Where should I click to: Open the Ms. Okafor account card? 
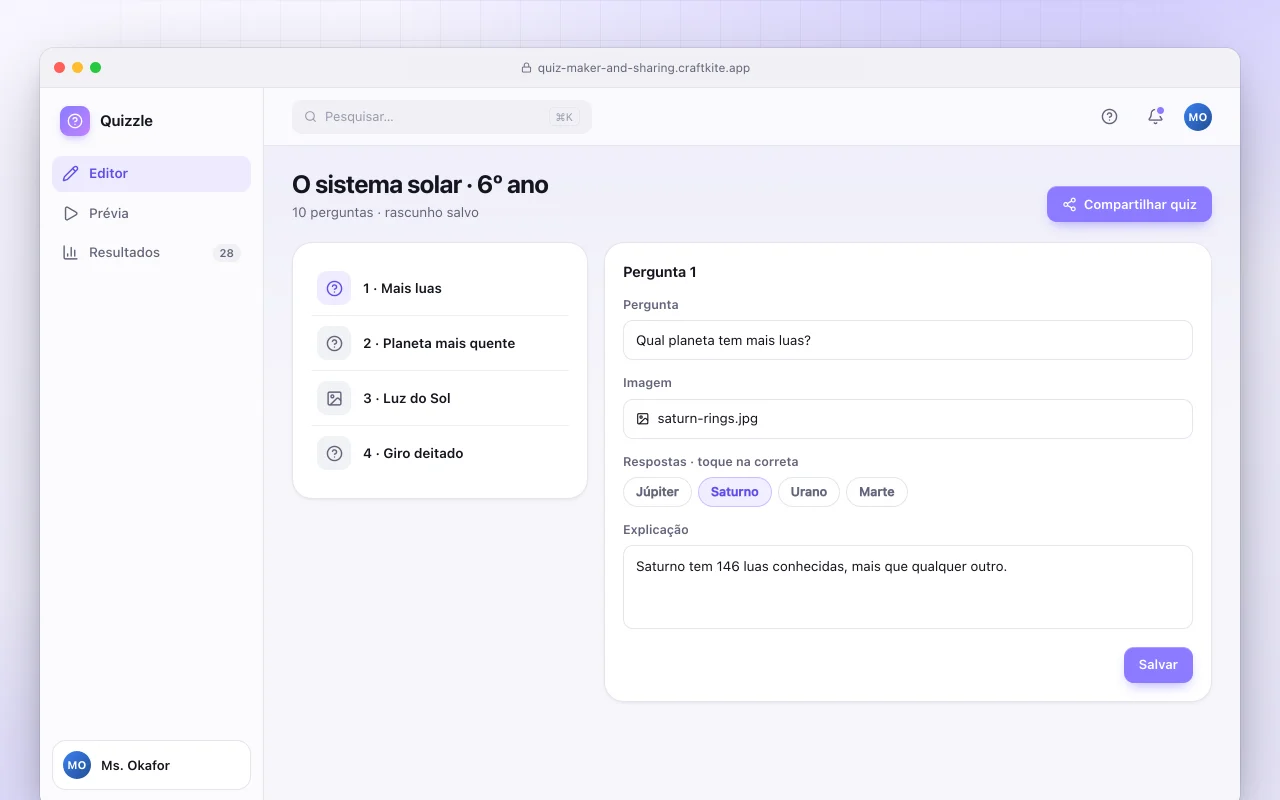click(x=151, y=765)
